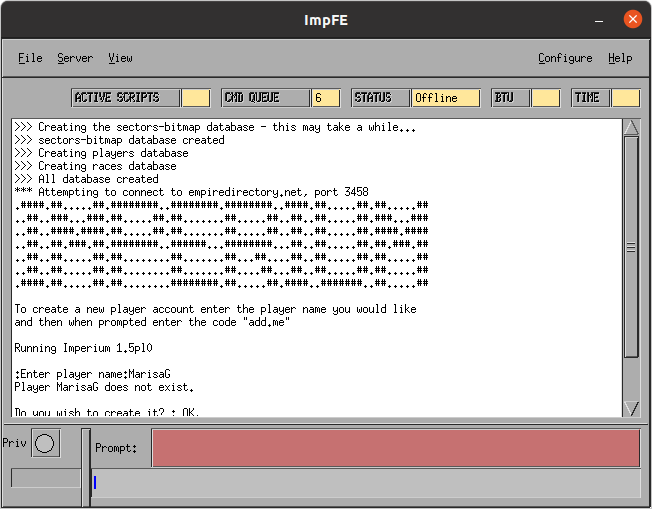The height and width of the screenshot is (509, 652).
Task: Open the Server menu
Action: click(x=75, y=58)
